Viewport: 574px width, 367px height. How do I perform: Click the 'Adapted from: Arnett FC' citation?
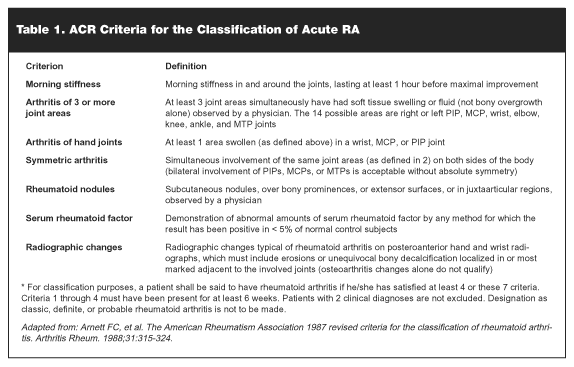click(287, 333)
